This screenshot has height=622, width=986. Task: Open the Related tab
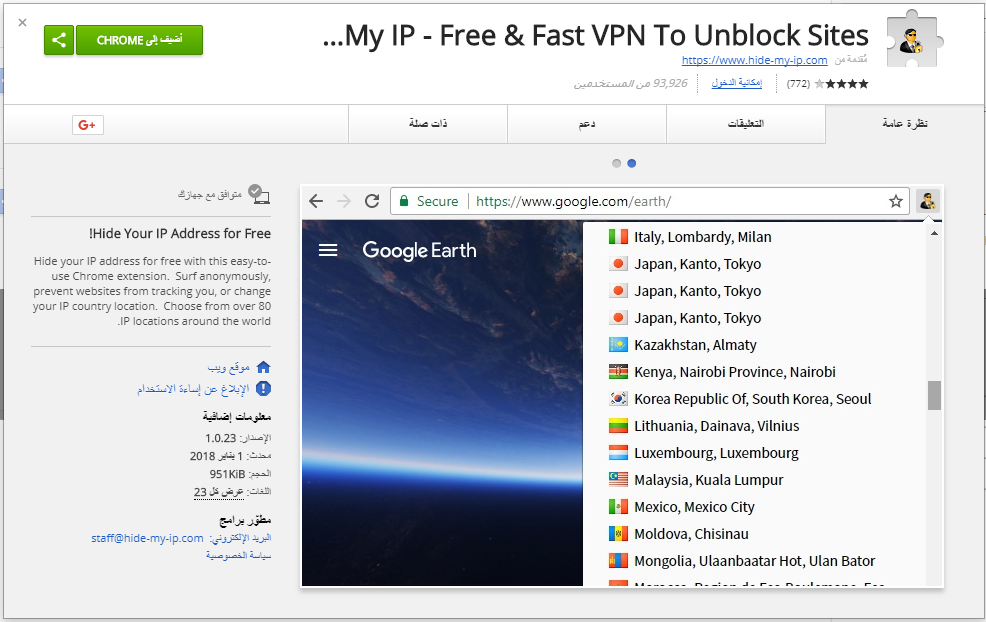(x=428, y=124)
